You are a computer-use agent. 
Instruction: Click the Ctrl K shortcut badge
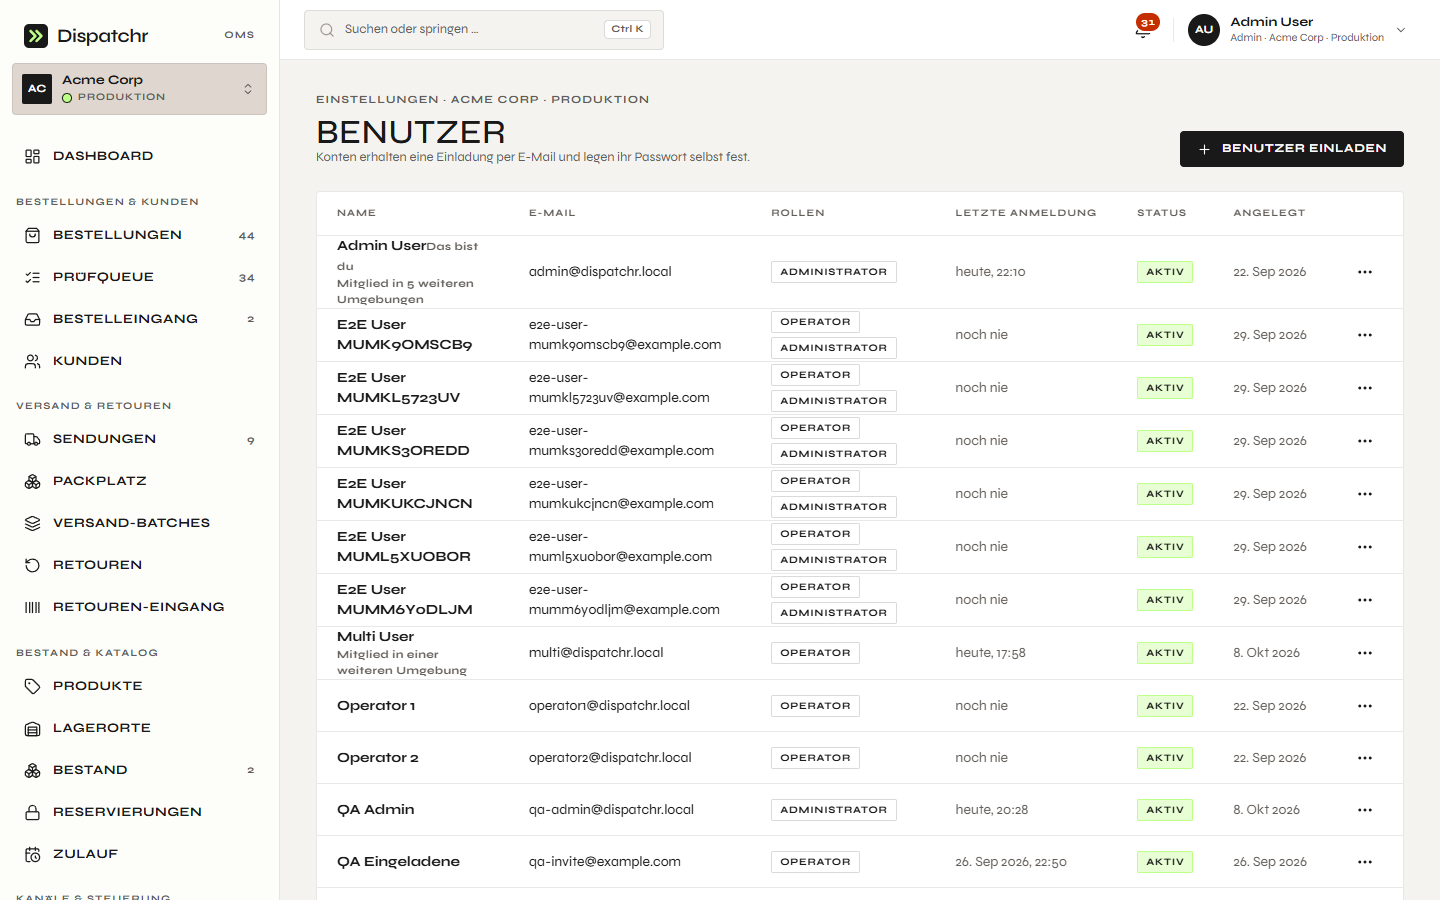(627, 29)
